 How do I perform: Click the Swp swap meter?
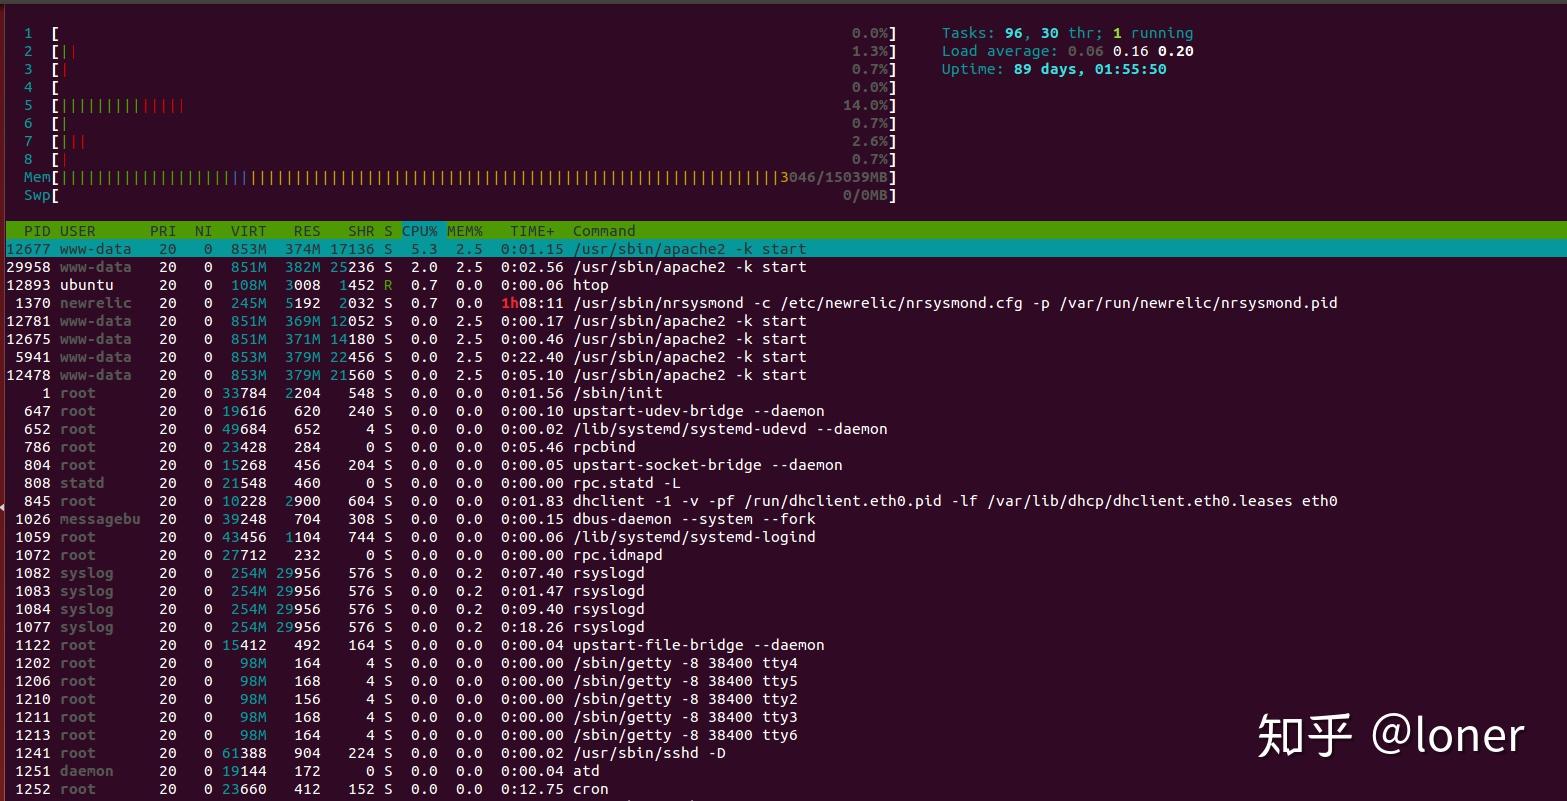coord(450,195)
